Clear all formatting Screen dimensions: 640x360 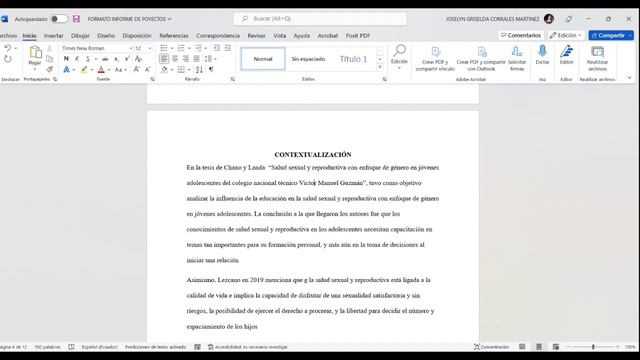(138, 59)
